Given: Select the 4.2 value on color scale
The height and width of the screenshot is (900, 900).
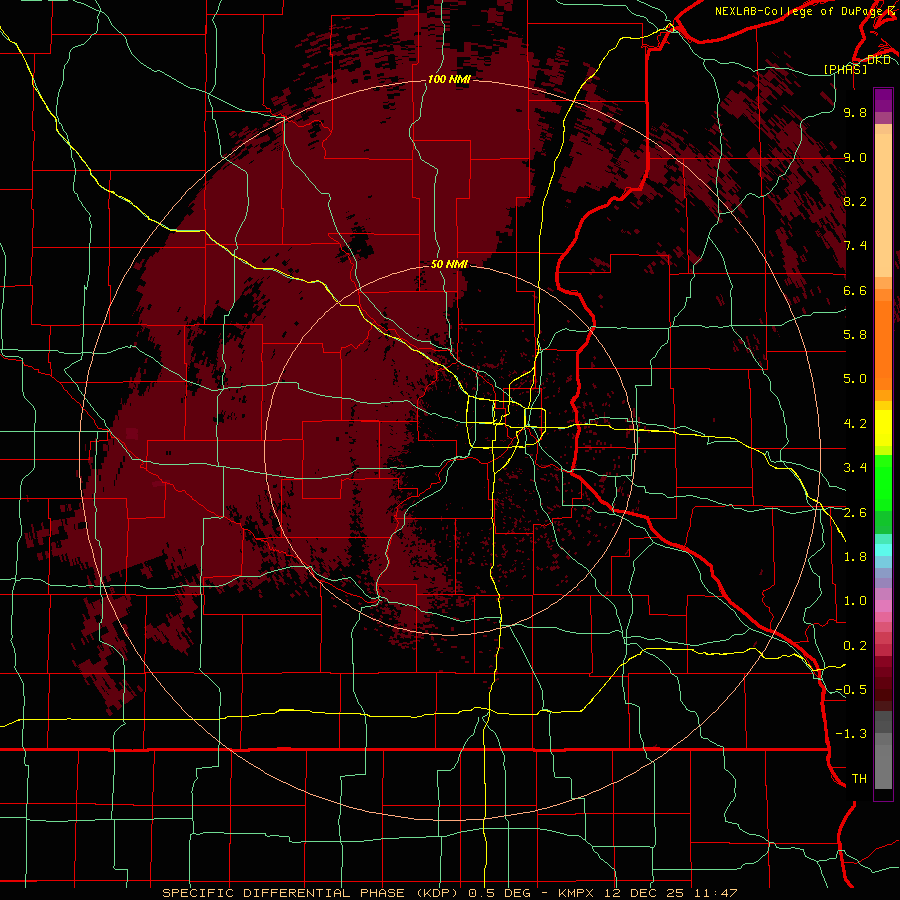Looking at the screenshot, I should (855, 424).
